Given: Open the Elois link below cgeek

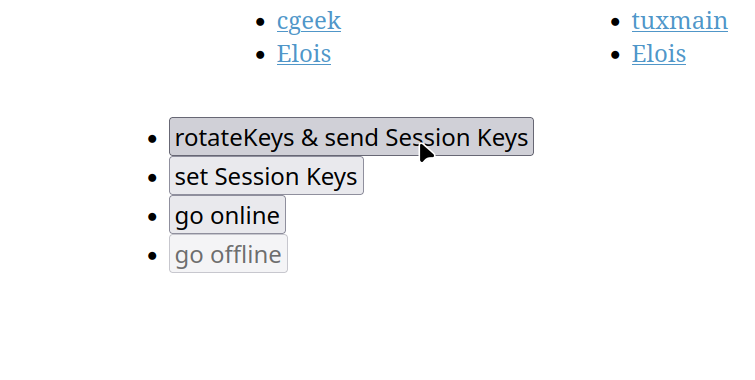Looking at the screenshot, I should (x=304, y=53).
